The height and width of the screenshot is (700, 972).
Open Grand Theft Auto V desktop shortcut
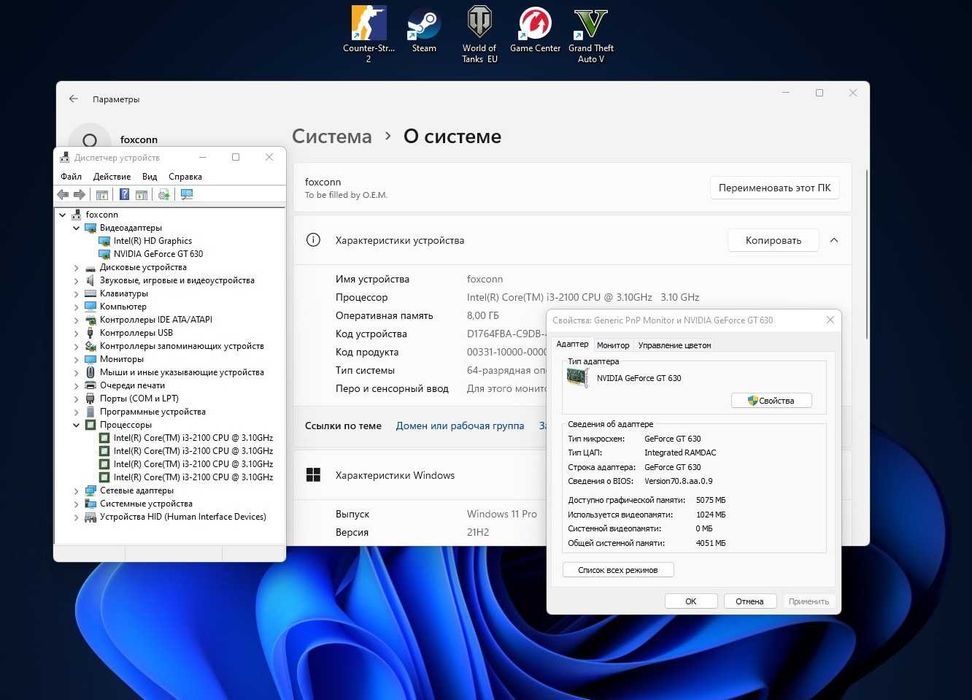tap(591, 35)
